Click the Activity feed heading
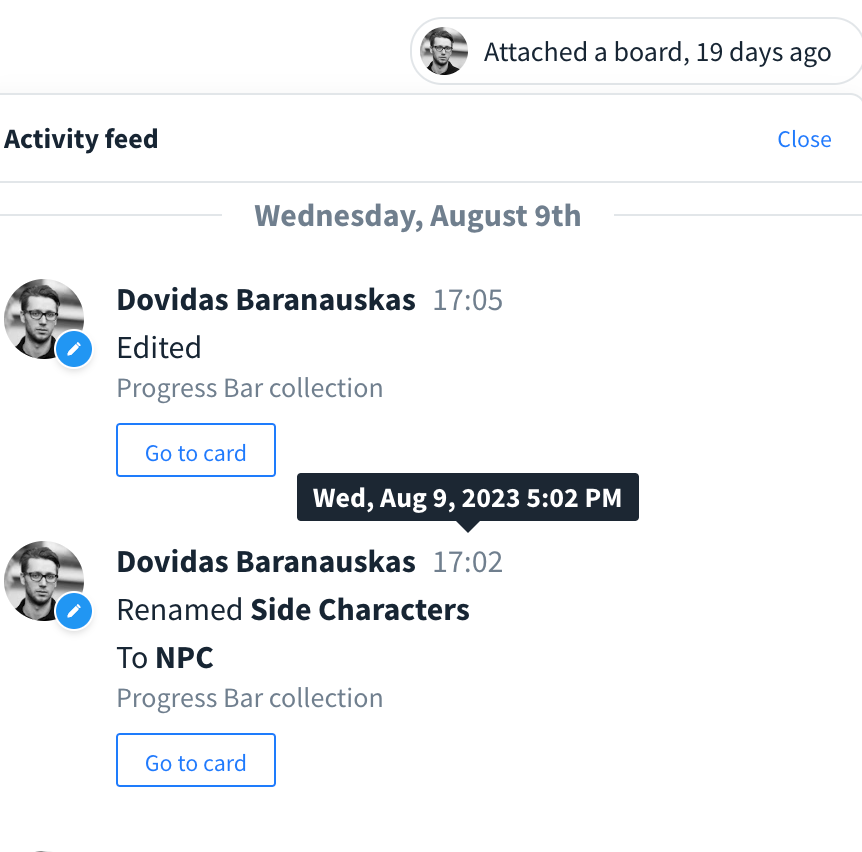Image resolution: width=862 pixels, height=852 pixels. tap(81, 139)
